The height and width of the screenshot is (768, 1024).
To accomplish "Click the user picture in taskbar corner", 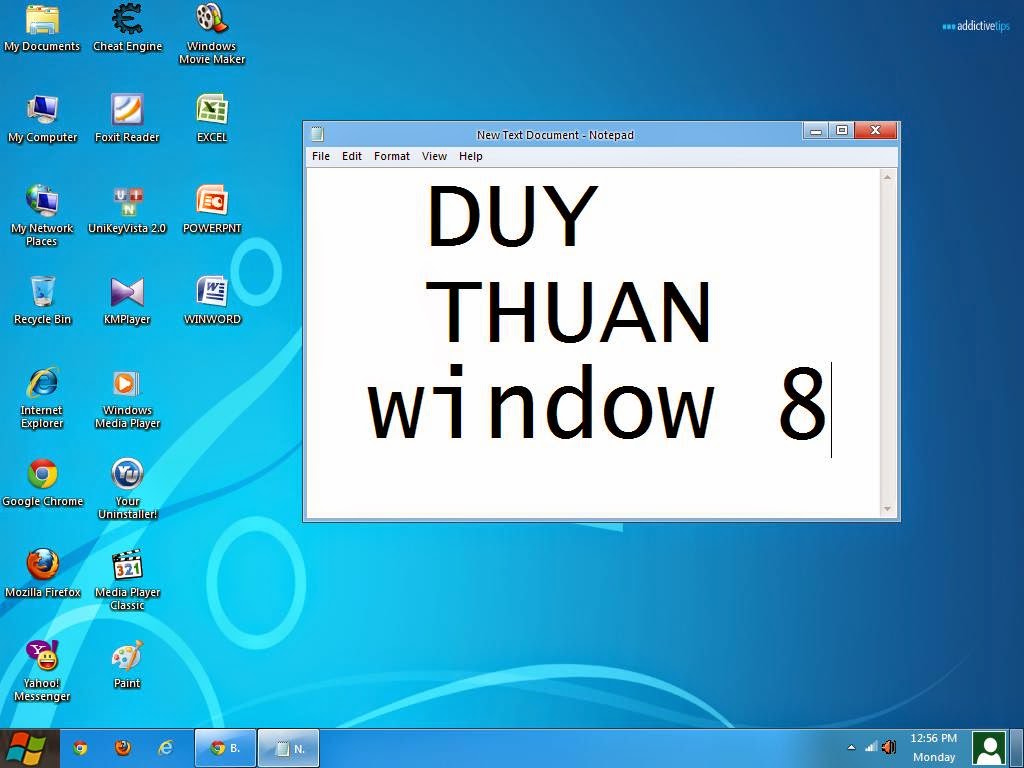I will pos(989,748).
